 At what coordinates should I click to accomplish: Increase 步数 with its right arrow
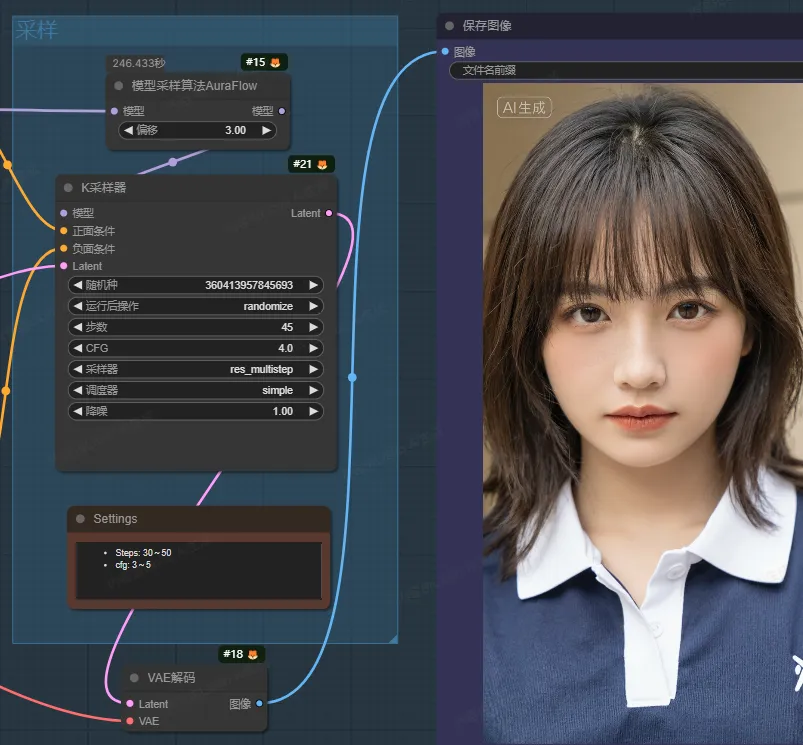pos(313,327)
